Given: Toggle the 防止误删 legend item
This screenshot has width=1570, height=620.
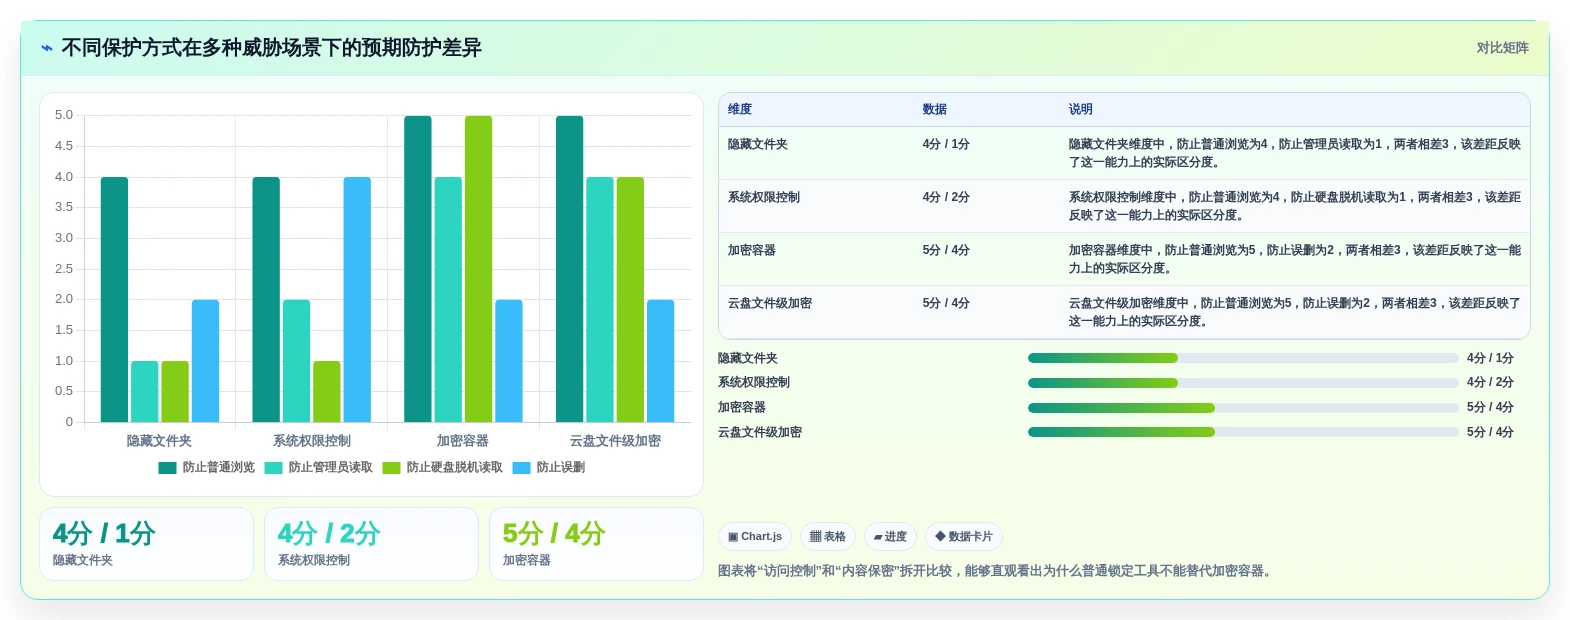Looking at the screenshot, I should [548, 467].
